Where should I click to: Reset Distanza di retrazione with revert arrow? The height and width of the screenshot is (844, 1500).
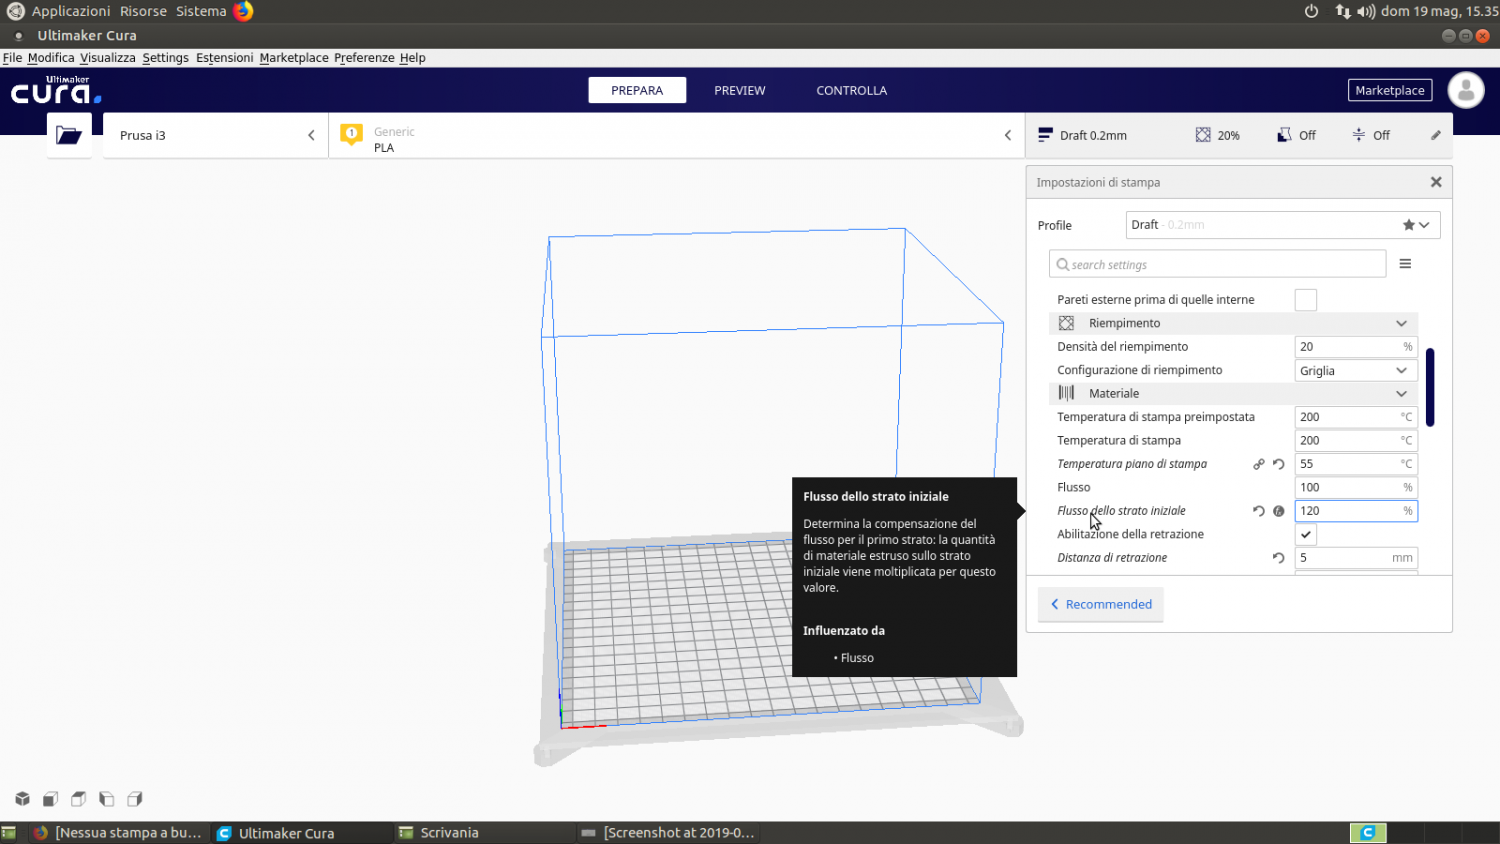(1278, 558)
